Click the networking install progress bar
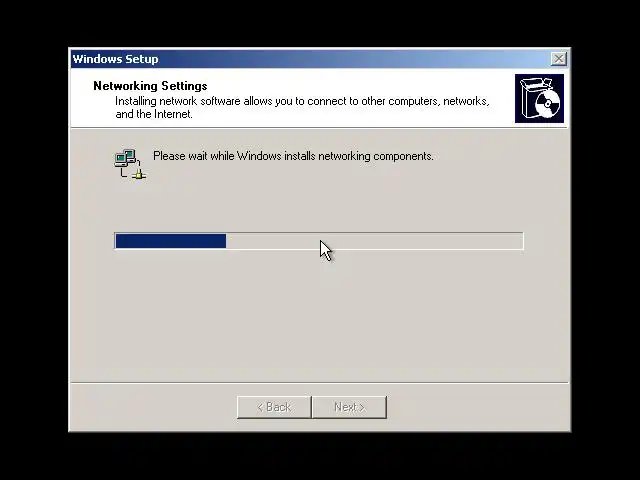Screen dimensions: 640x480 319,241
